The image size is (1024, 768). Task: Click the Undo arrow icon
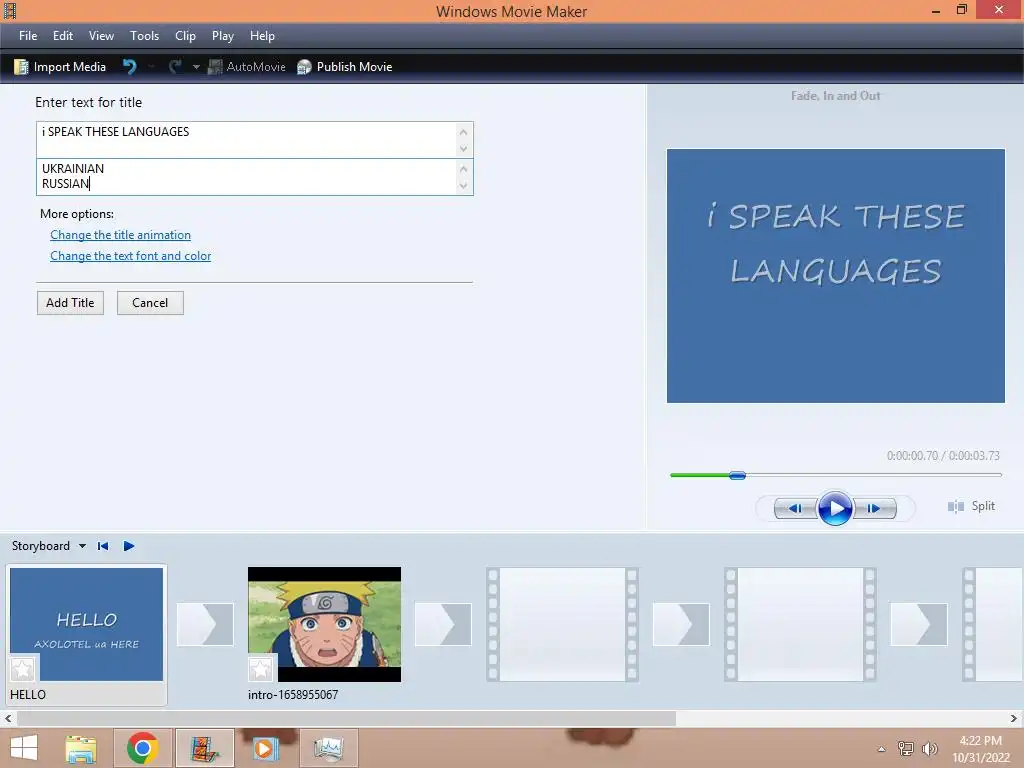point(129,67)
